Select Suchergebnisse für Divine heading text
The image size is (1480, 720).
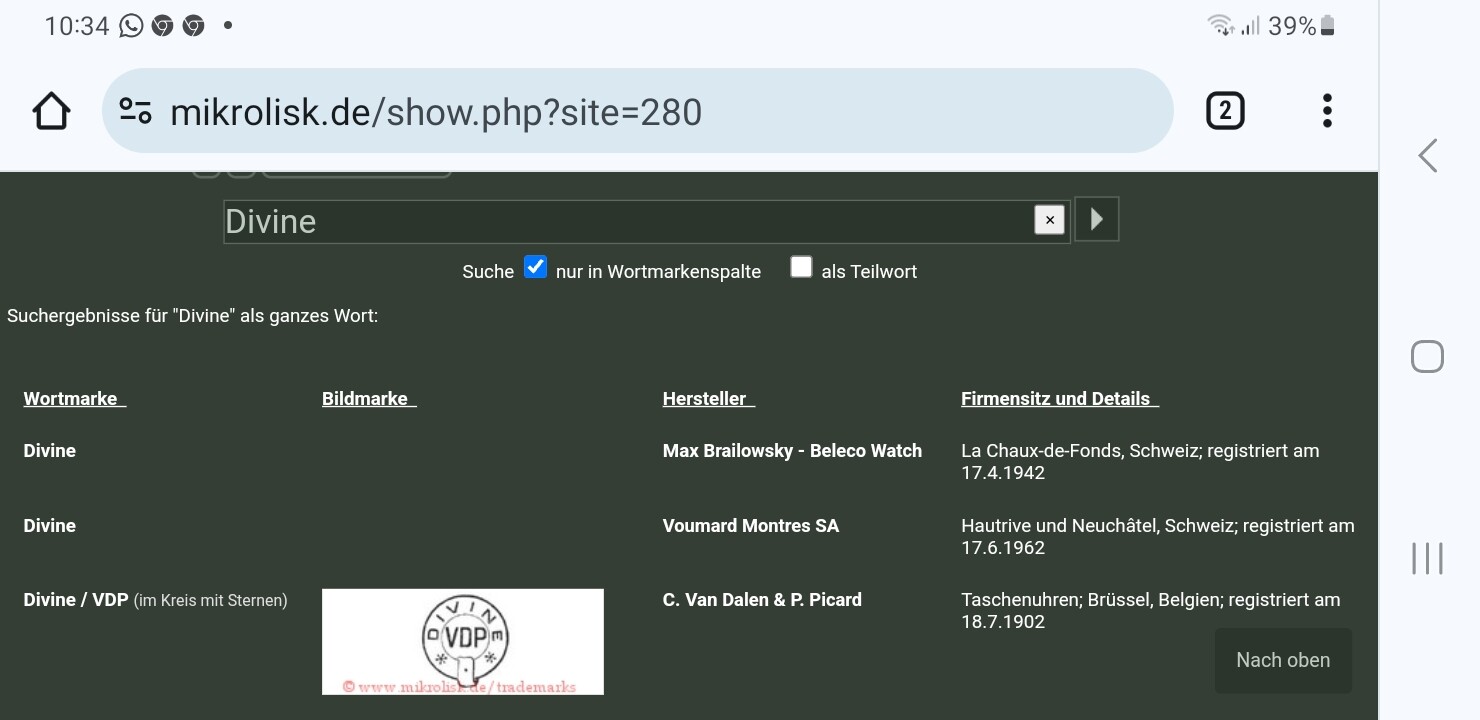193,317
